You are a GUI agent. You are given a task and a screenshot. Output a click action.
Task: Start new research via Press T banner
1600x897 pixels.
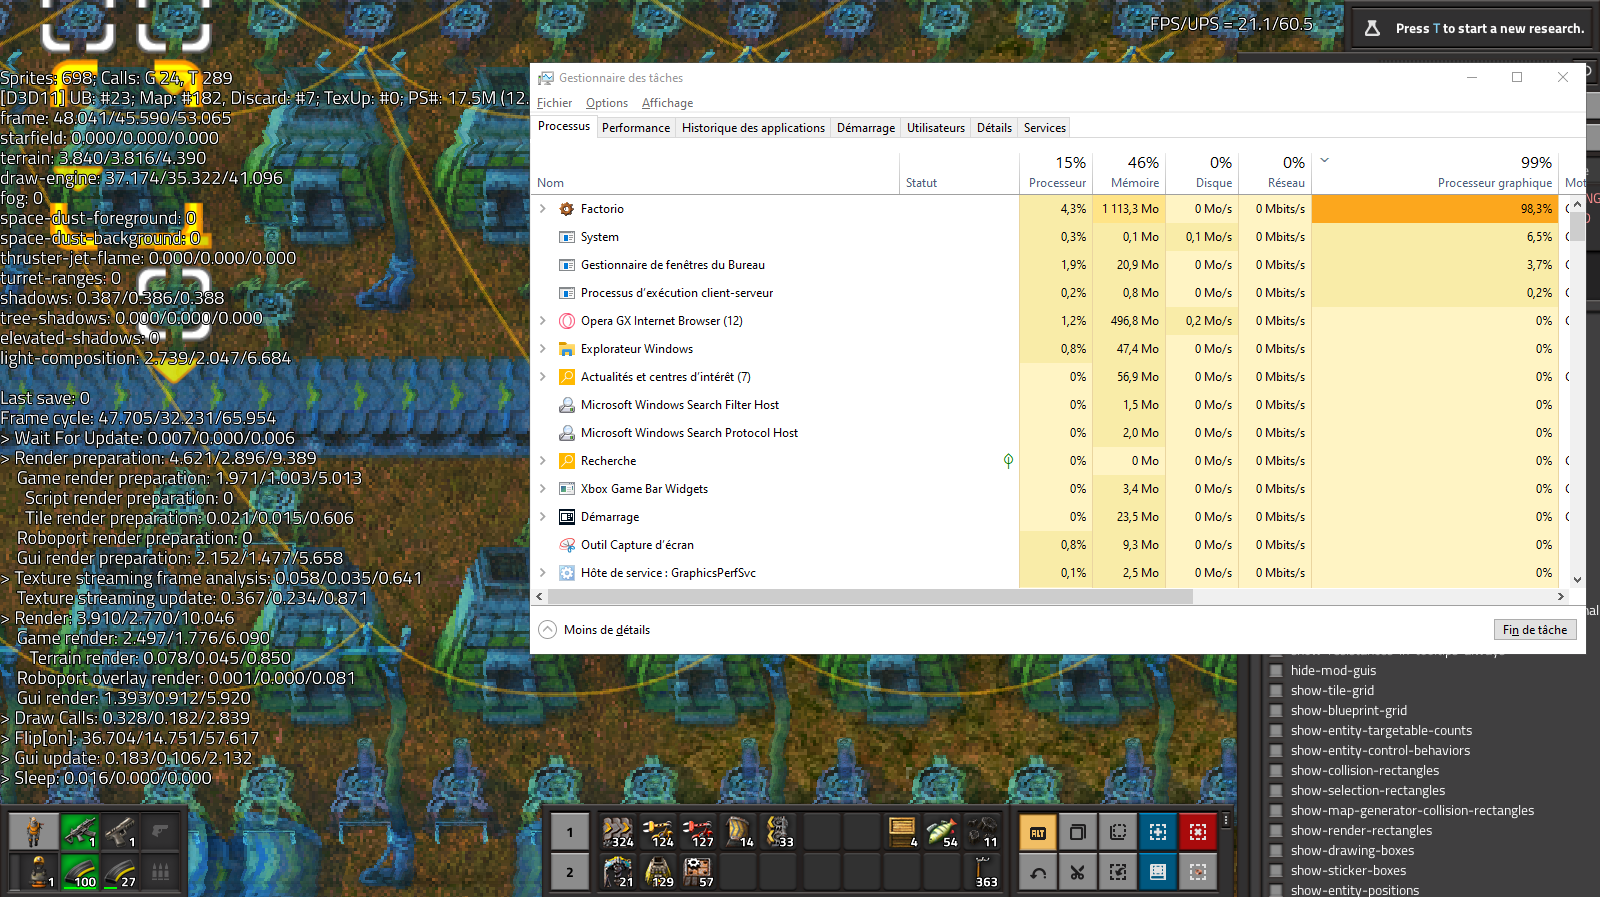point(1475,28)
